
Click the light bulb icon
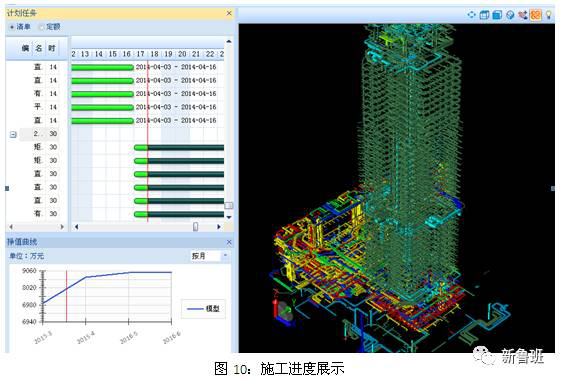click(x=548, y=15)
